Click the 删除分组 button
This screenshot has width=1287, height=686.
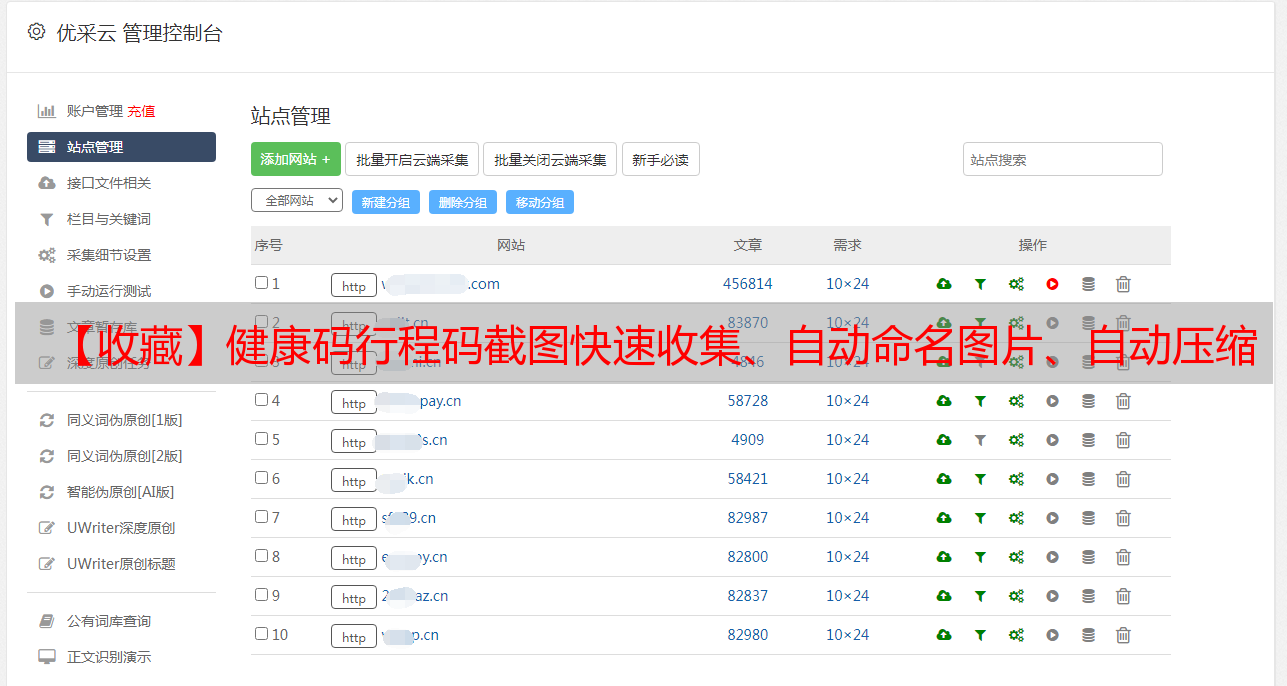pos(463,202)
